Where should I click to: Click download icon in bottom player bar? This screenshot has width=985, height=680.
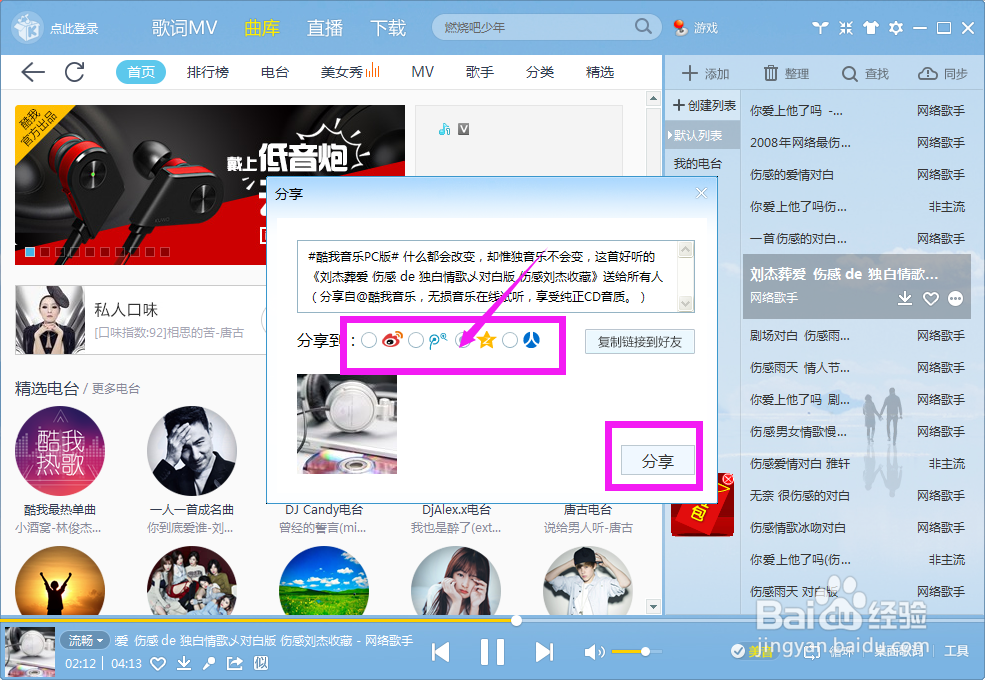pyautogui.click(x=183, y=663)
